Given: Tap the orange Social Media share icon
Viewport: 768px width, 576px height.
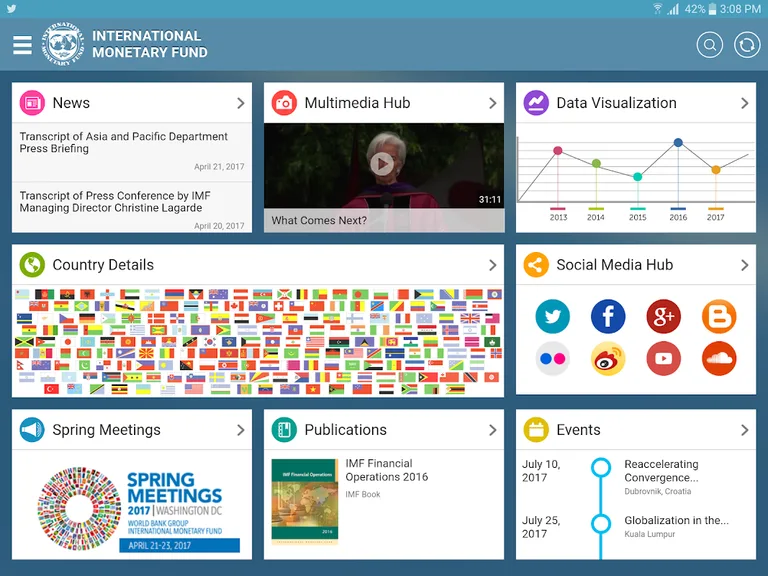Looking at the screenshot, I should [x=536, y=264].
